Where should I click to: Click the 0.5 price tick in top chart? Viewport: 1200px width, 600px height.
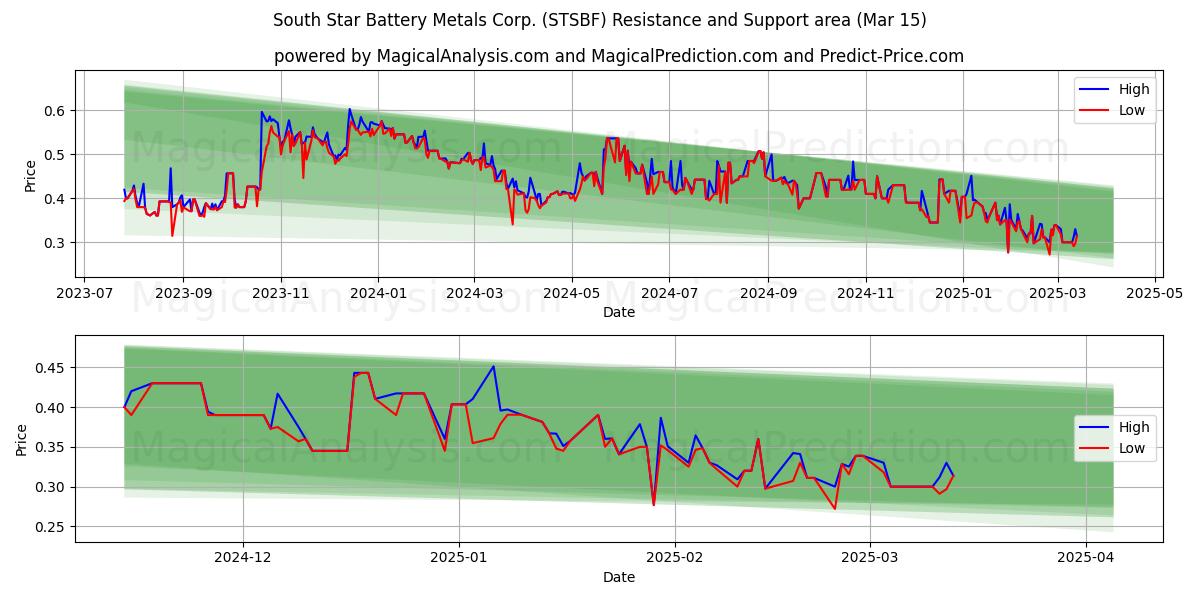coord(57,154)
